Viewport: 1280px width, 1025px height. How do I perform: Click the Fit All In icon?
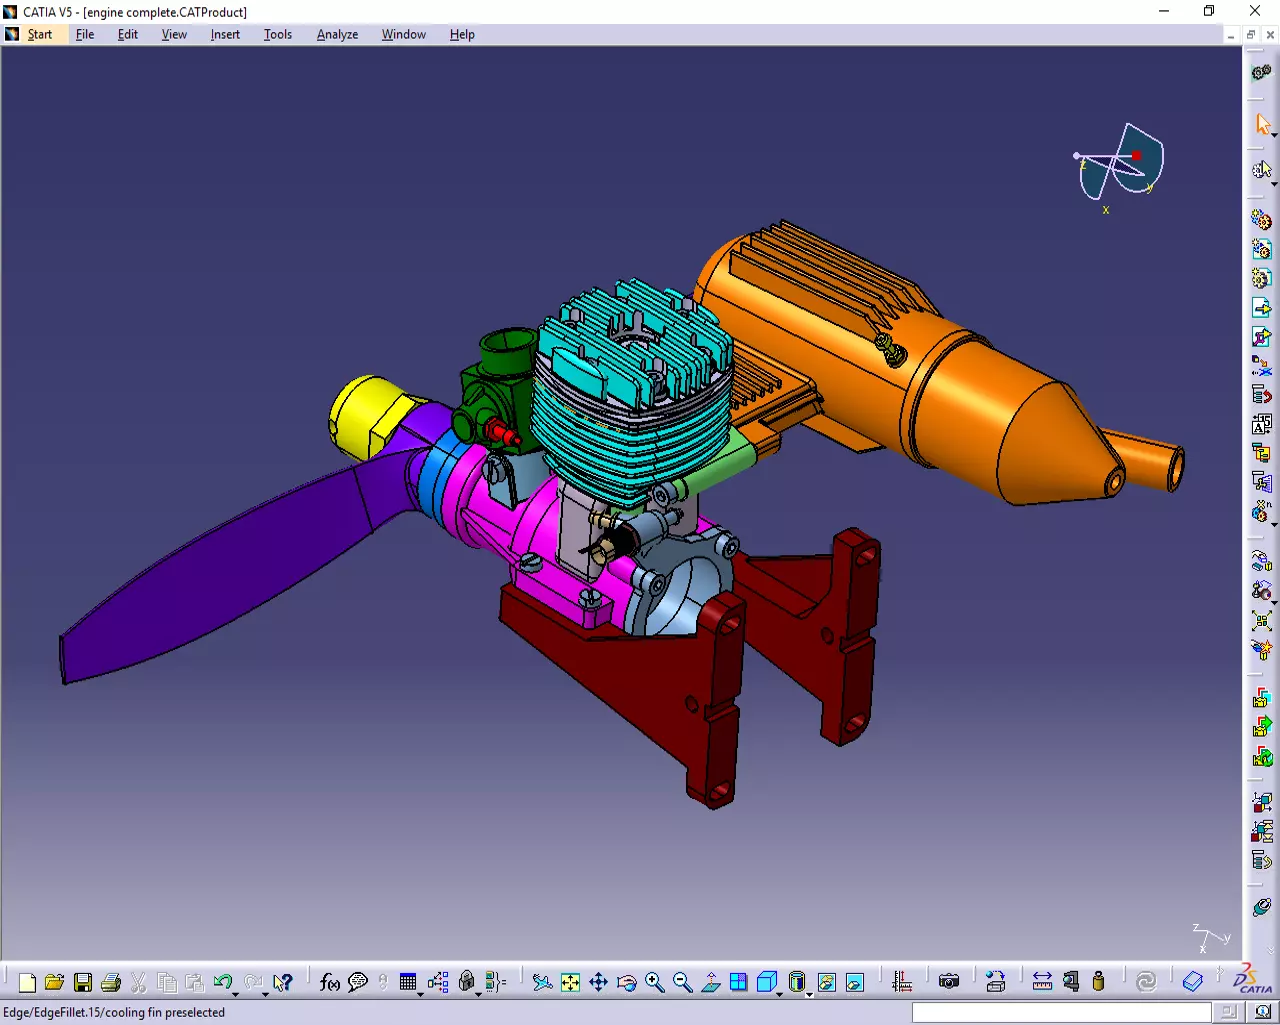570,983
